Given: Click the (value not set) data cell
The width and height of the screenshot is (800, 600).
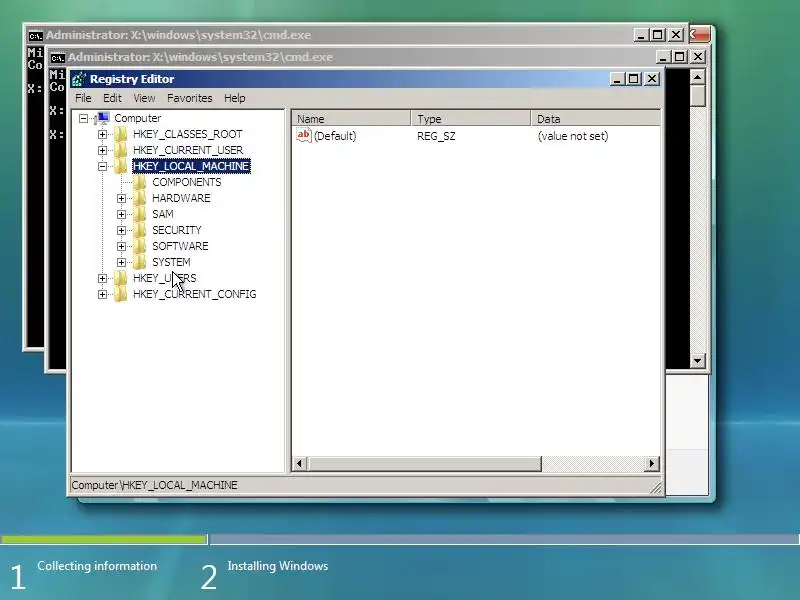Looking at the screenshot, I should [x=573, y=136].
